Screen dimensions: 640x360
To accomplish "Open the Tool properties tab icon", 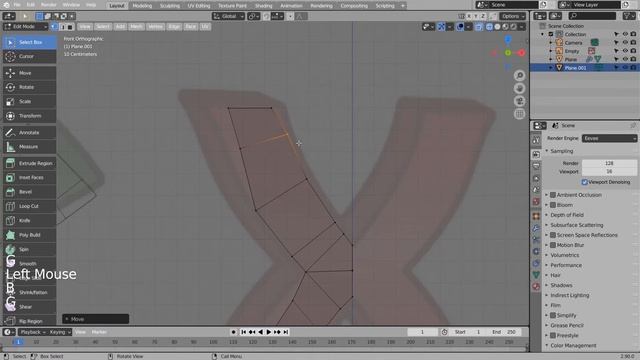I will [536, 140].
